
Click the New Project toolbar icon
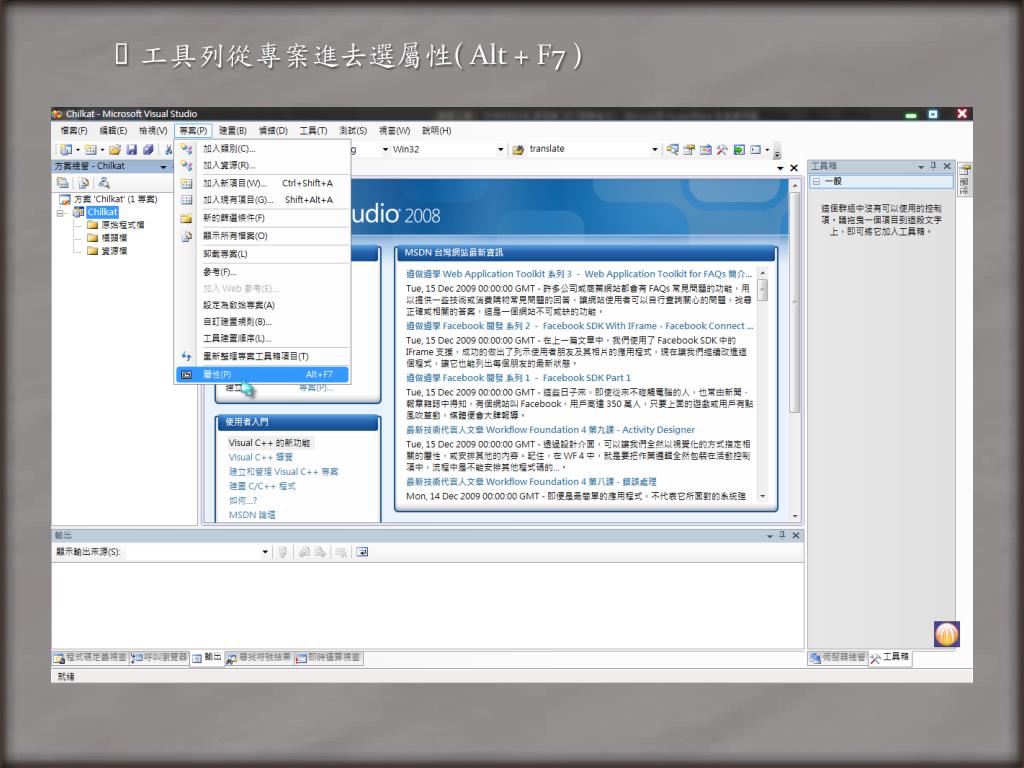[66, 150]
